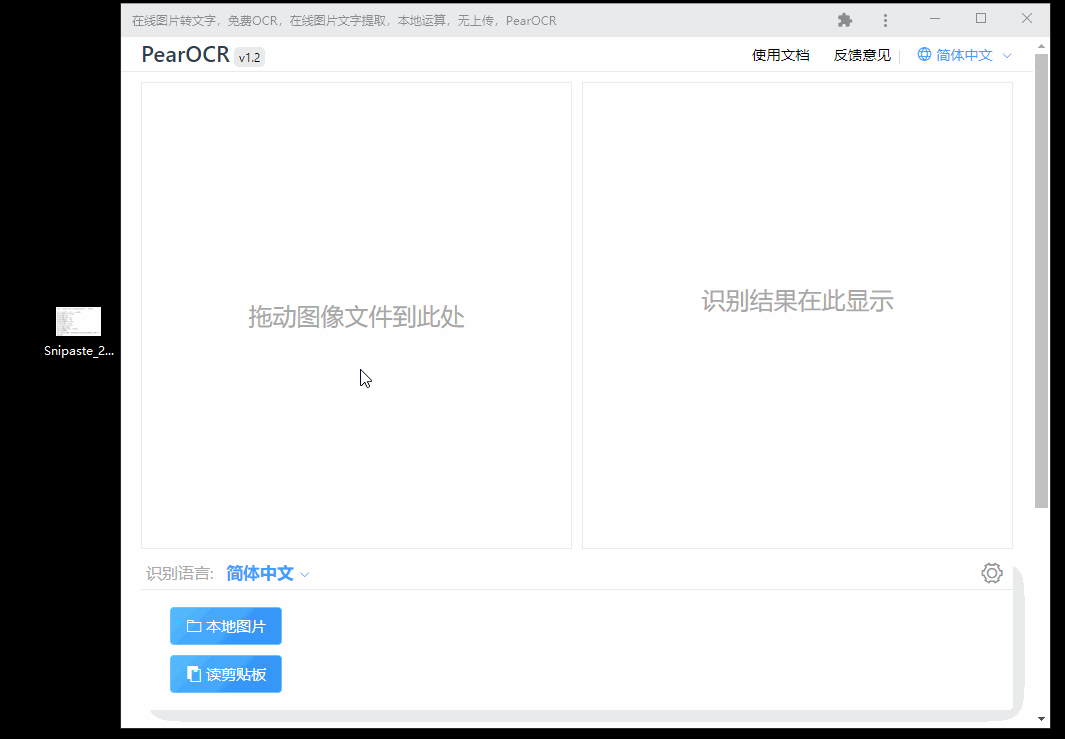The height and width of the screenshot is (739, 1065).
Task: Expand the top-right interface language dropdown
Action: (1007, 55)
